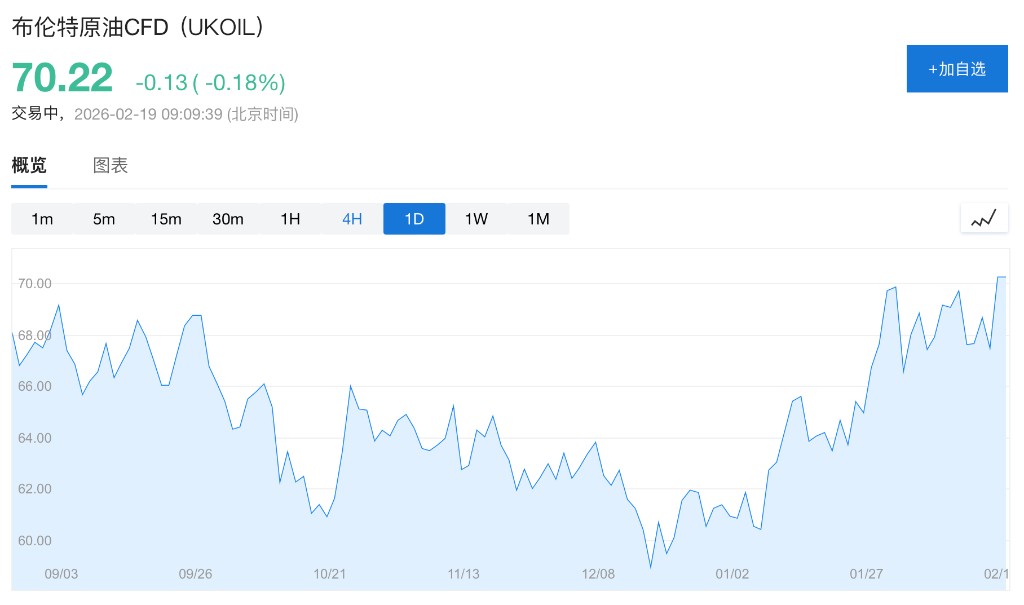Screen dimensions: 1024x605
Task: Switch to the 图表 tab
Action: pyautogui.click(x=110, y=166)
